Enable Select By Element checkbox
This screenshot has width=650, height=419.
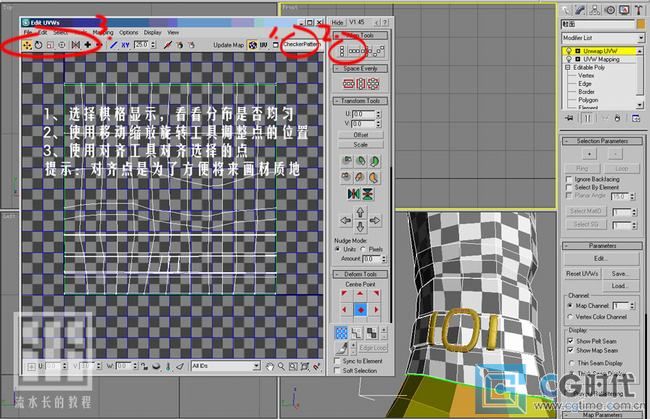tap(569, 187)
